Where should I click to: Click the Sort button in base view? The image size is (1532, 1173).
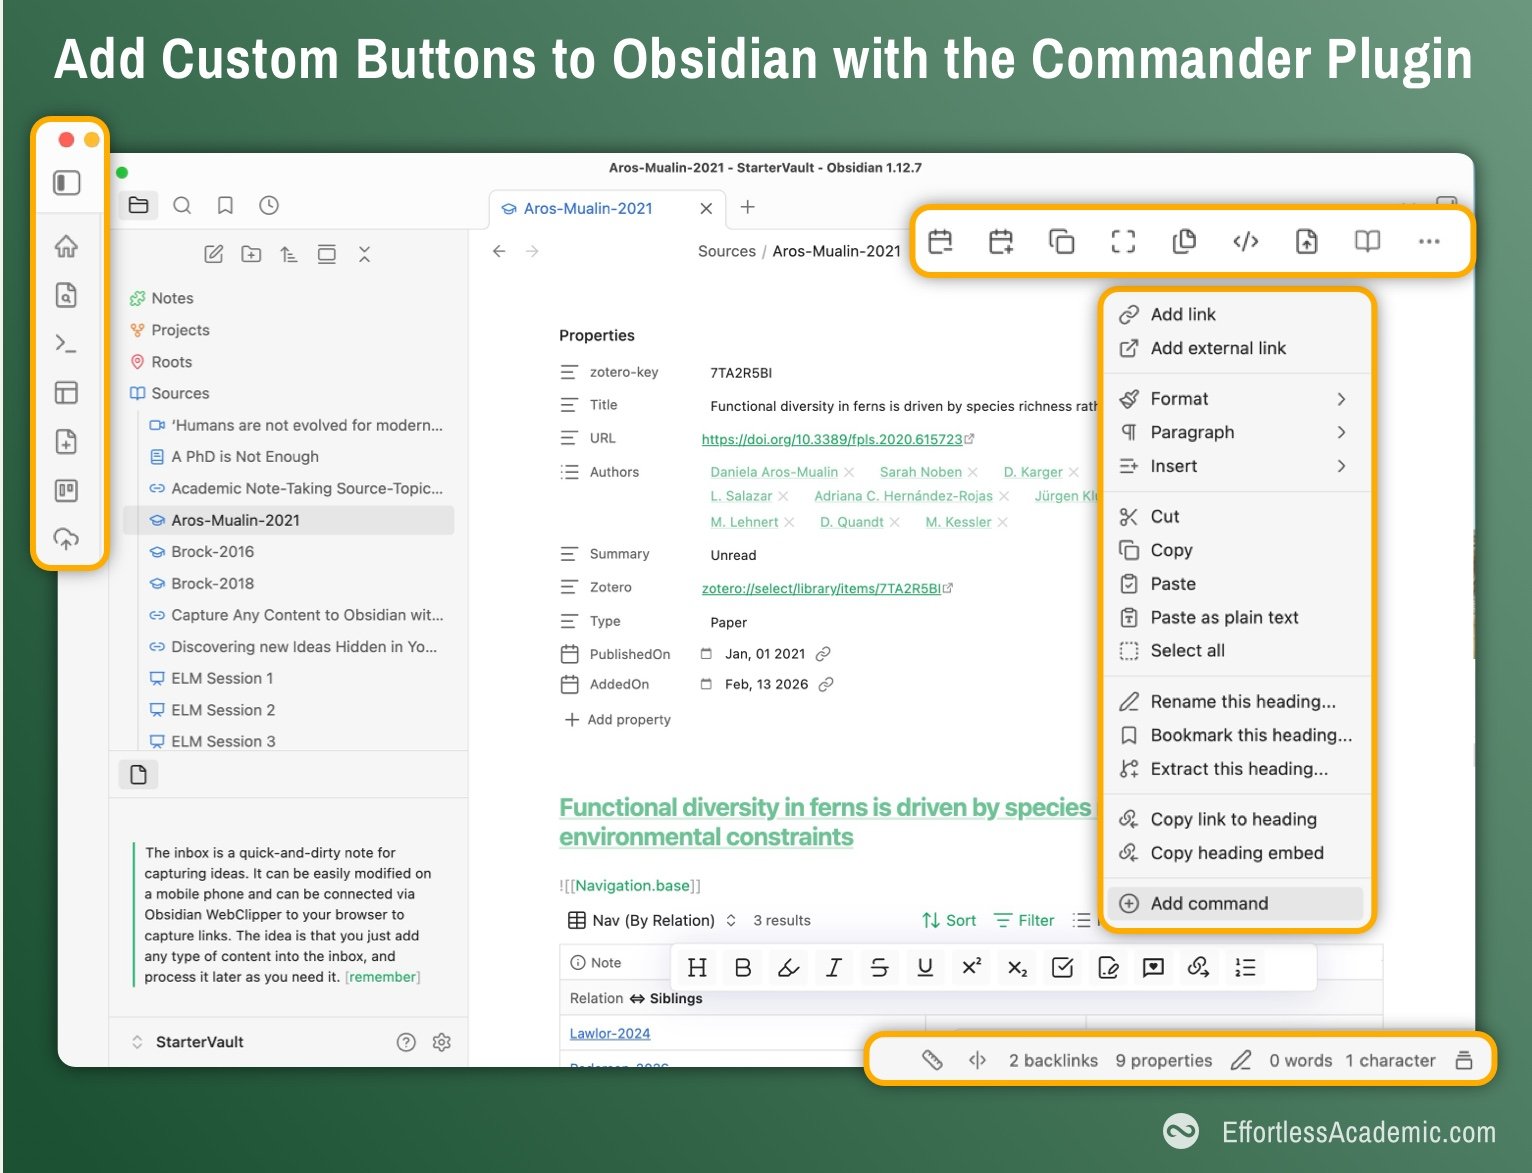click(x=949, y=920)
